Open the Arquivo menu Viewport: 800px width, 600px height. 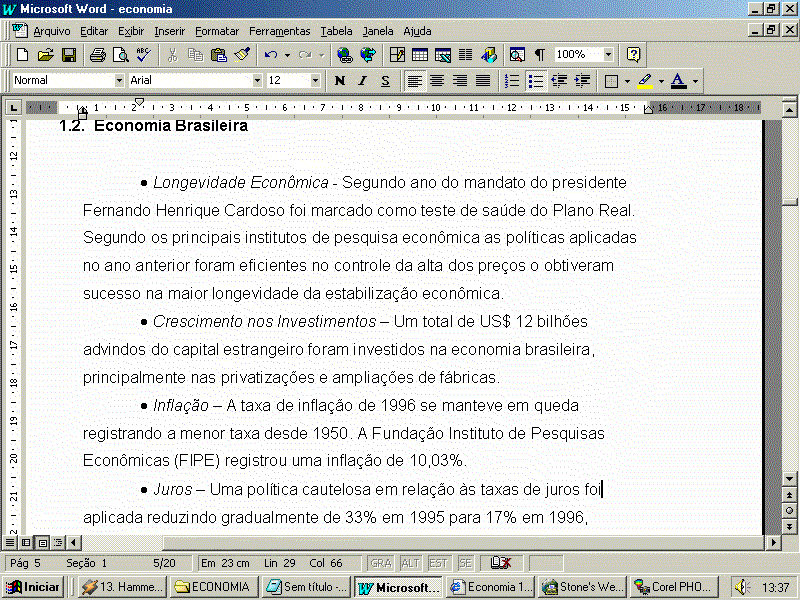pyautogui.click(x=52, y=31)
